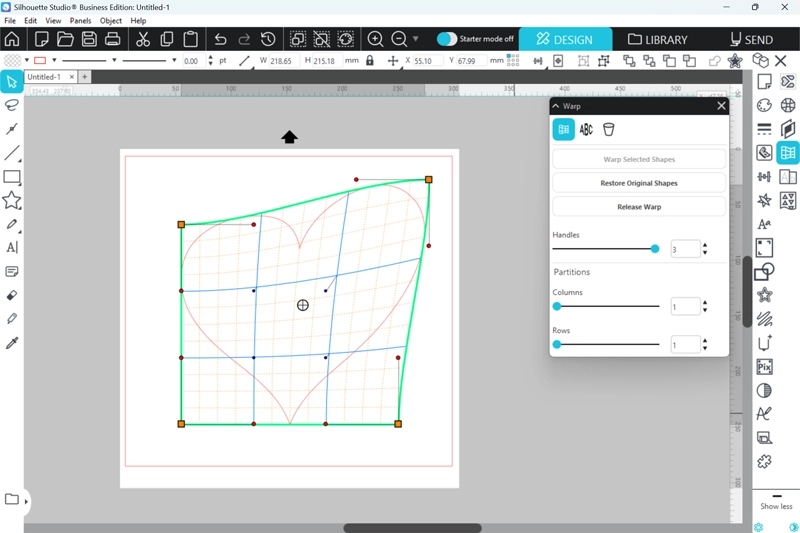Open the text warp ABC tab

click(x=586, y=130)
